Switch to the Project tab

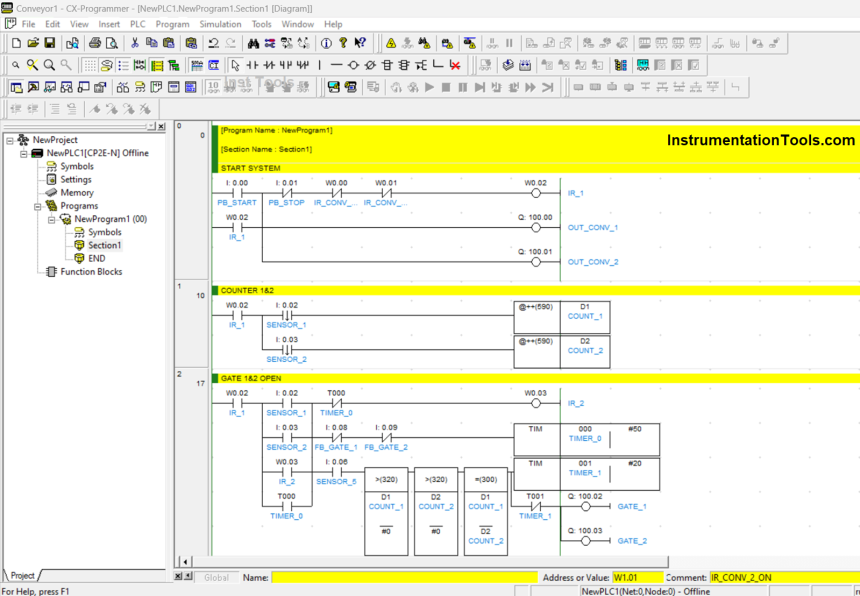[x=23, y=575]
